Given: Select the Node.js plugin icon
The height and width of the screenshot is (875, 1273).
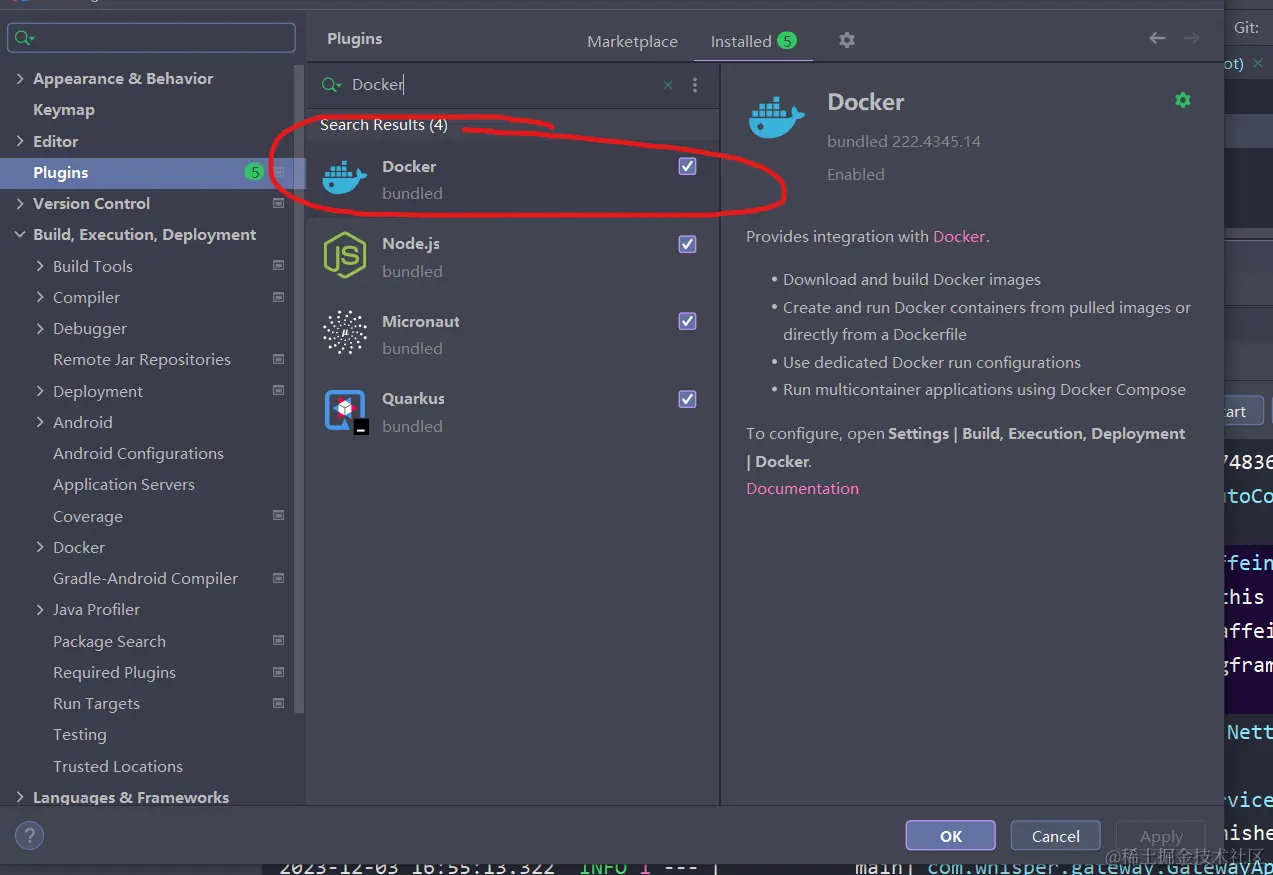Looking at the screenshot, I should point(344,256).
